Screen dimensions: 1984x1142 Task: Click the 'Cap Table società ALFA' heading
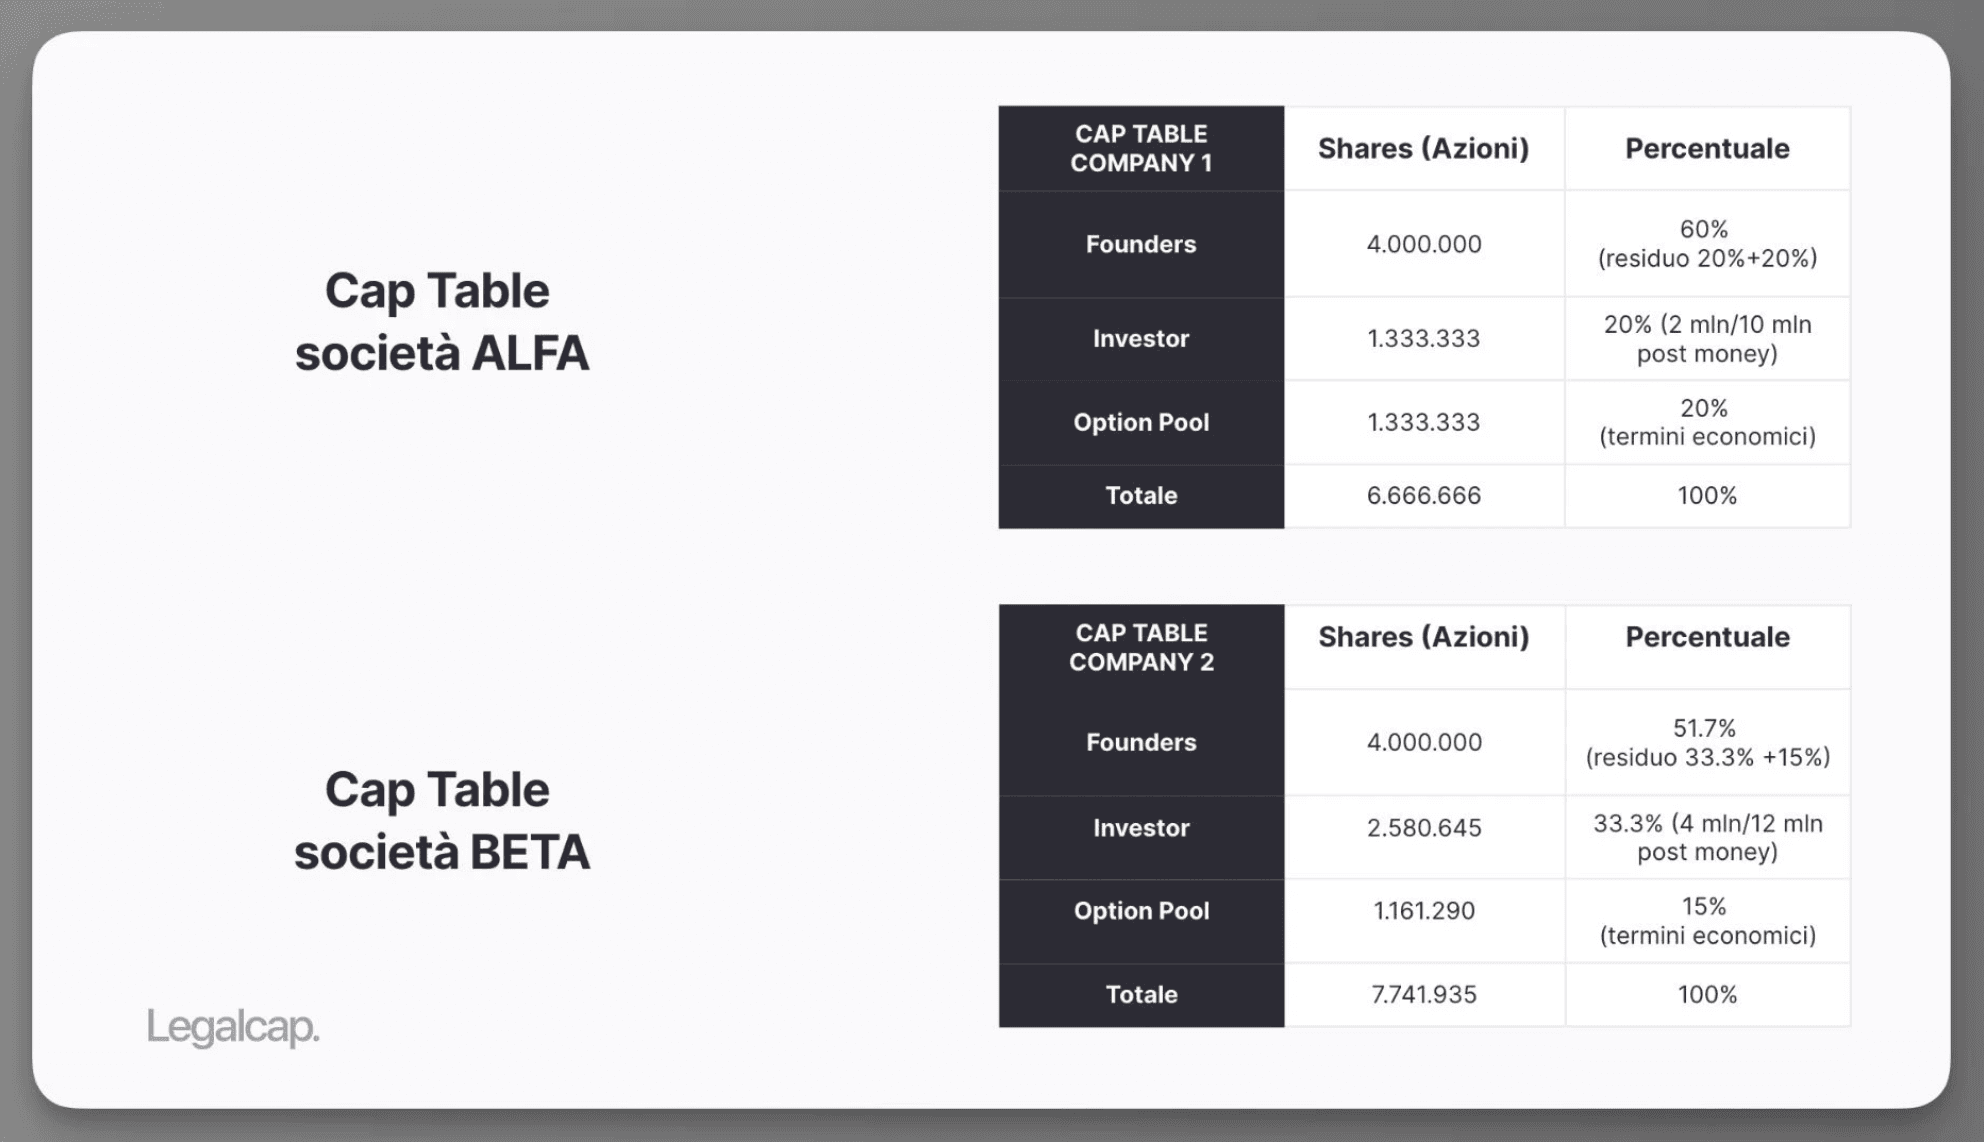441,321
